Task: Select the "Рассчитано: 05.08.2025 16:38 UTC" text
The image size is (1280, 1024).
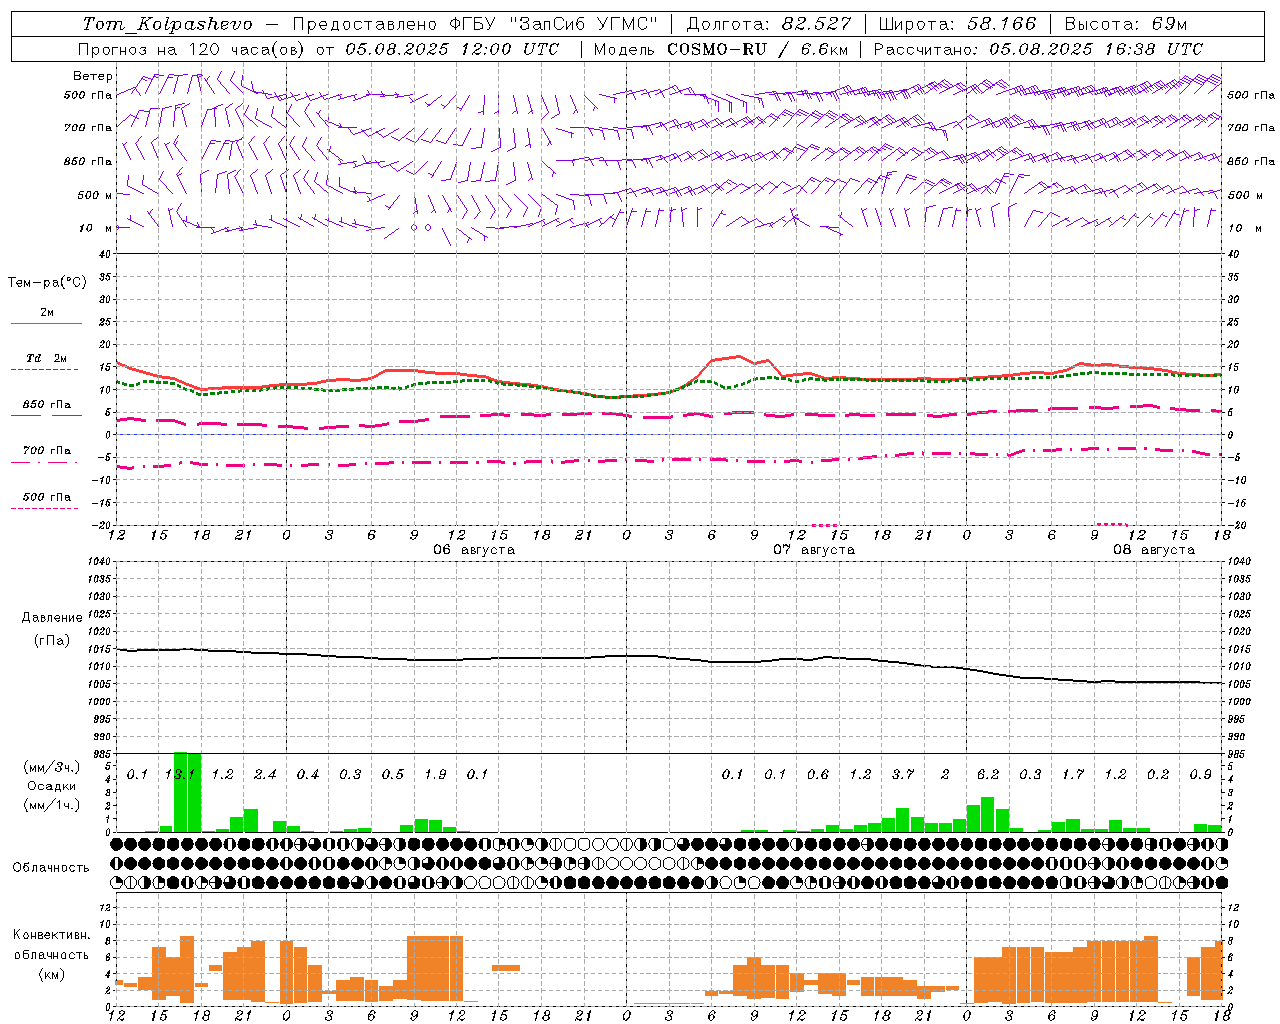Action: click(1038, 49)
